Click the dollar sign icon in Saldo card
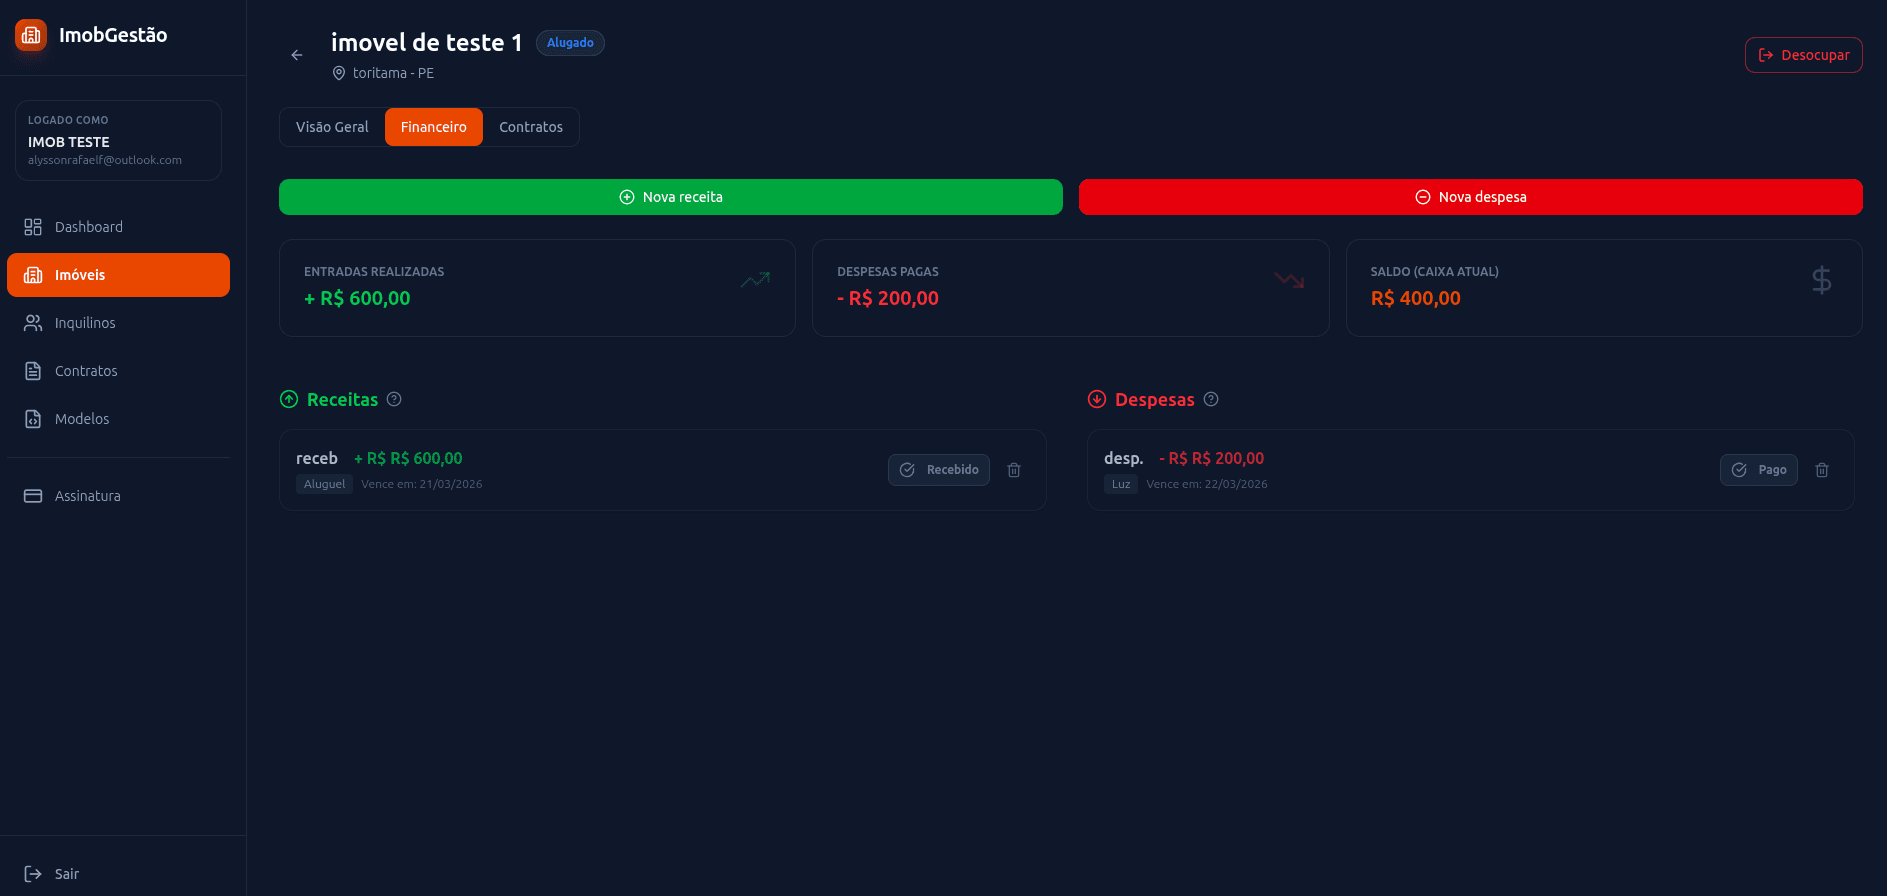The height and width of the screenshot is (896, 1887). click(1821, 280)
